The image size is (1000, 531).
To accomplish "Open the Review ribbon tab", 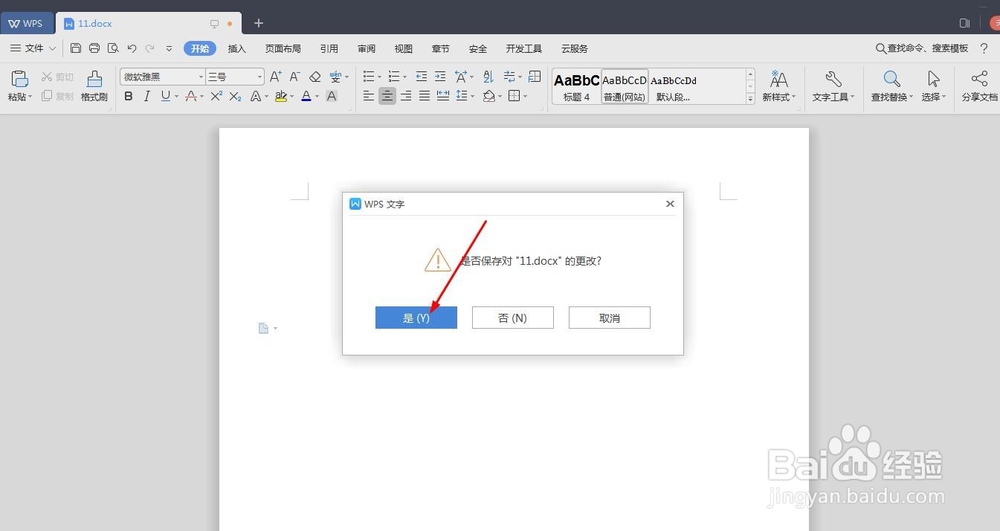I will point(366,48).
